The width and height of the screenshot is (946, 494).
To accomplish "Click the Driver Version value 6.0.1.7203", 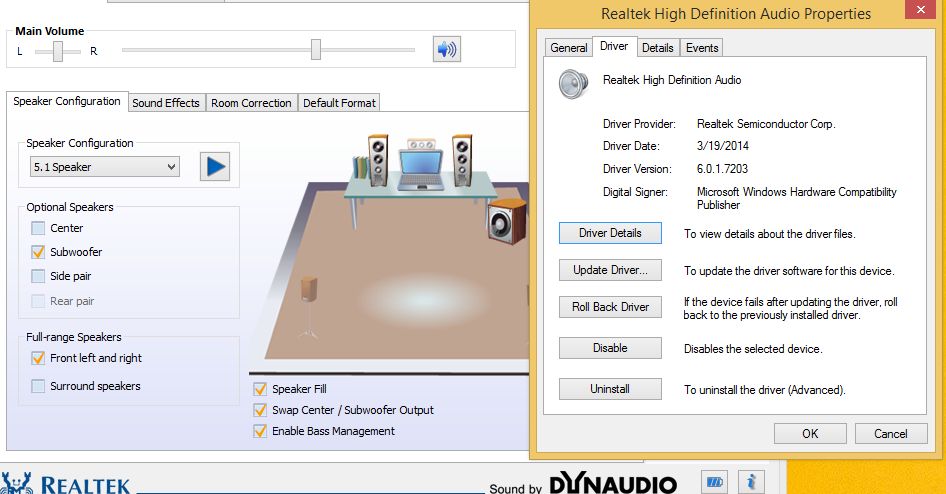I will (x=722, y=169).
